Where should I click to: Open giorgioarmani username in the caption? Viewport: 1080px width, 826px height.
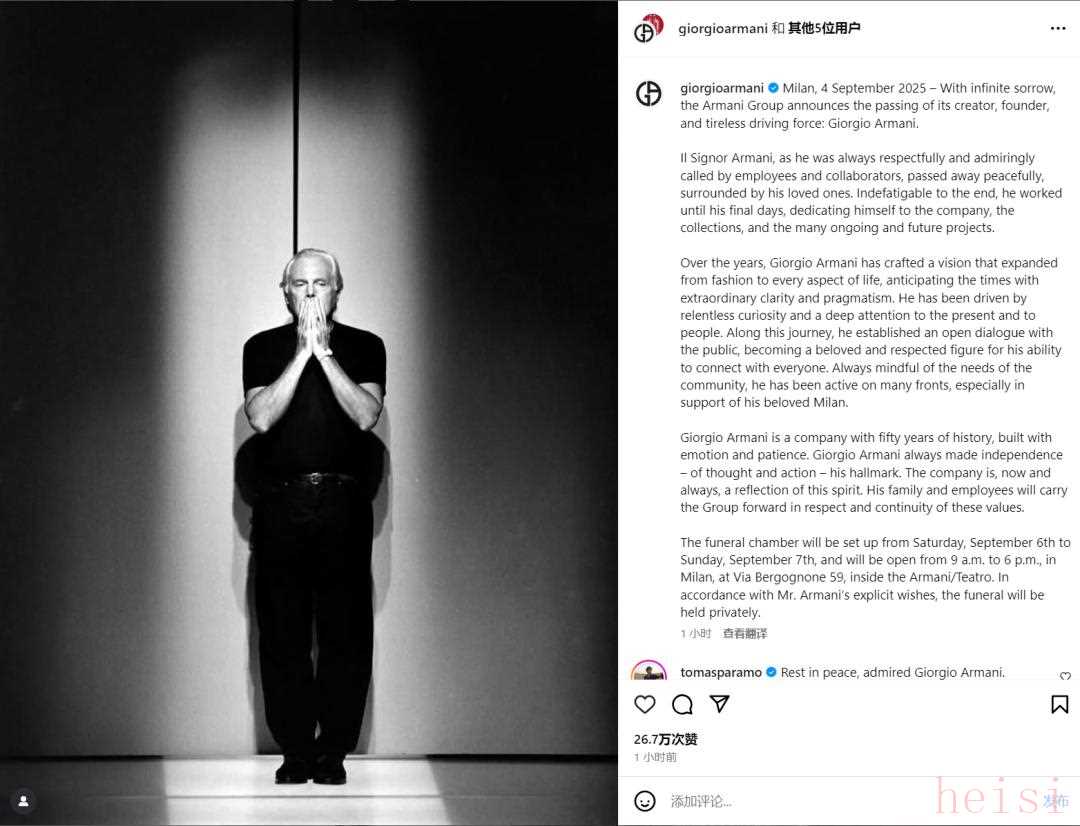722,88
